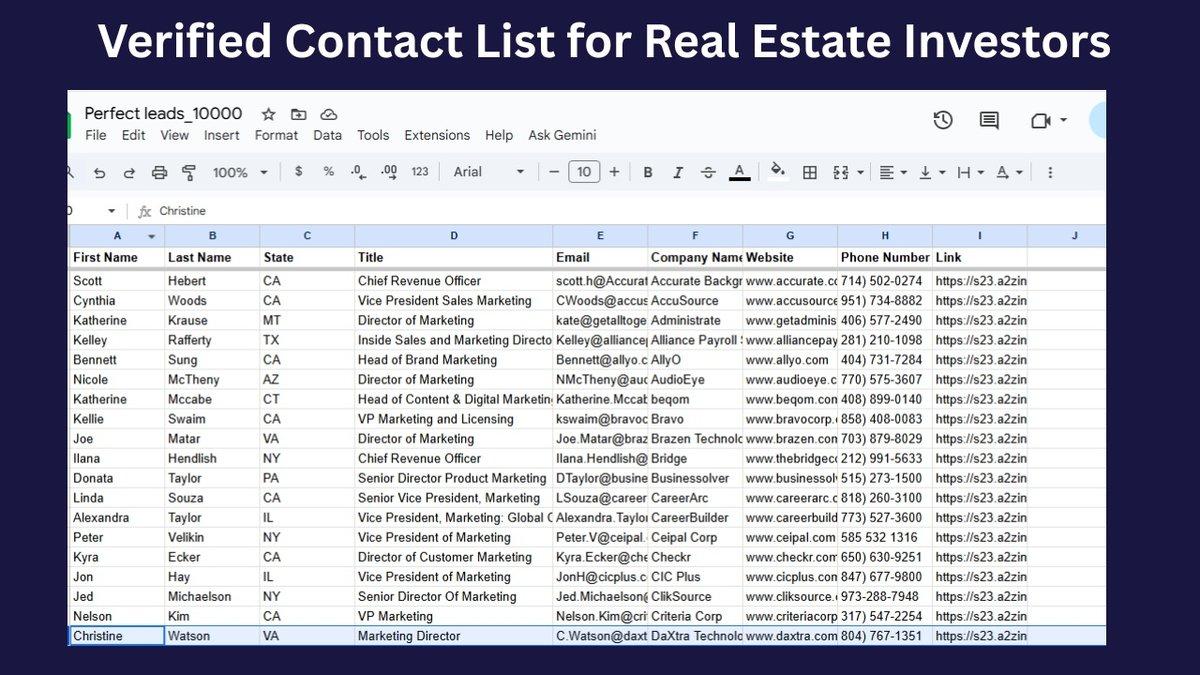Click the Phone Number header cell

tap(885, 257)
